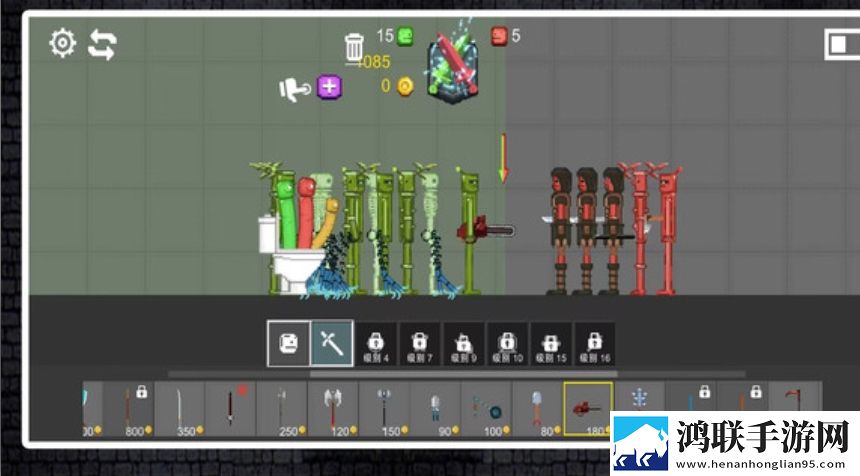The width and height of the screenshot is (860, 476).
Task: Tap locked category level 10
Action: [x=507, y=344]
